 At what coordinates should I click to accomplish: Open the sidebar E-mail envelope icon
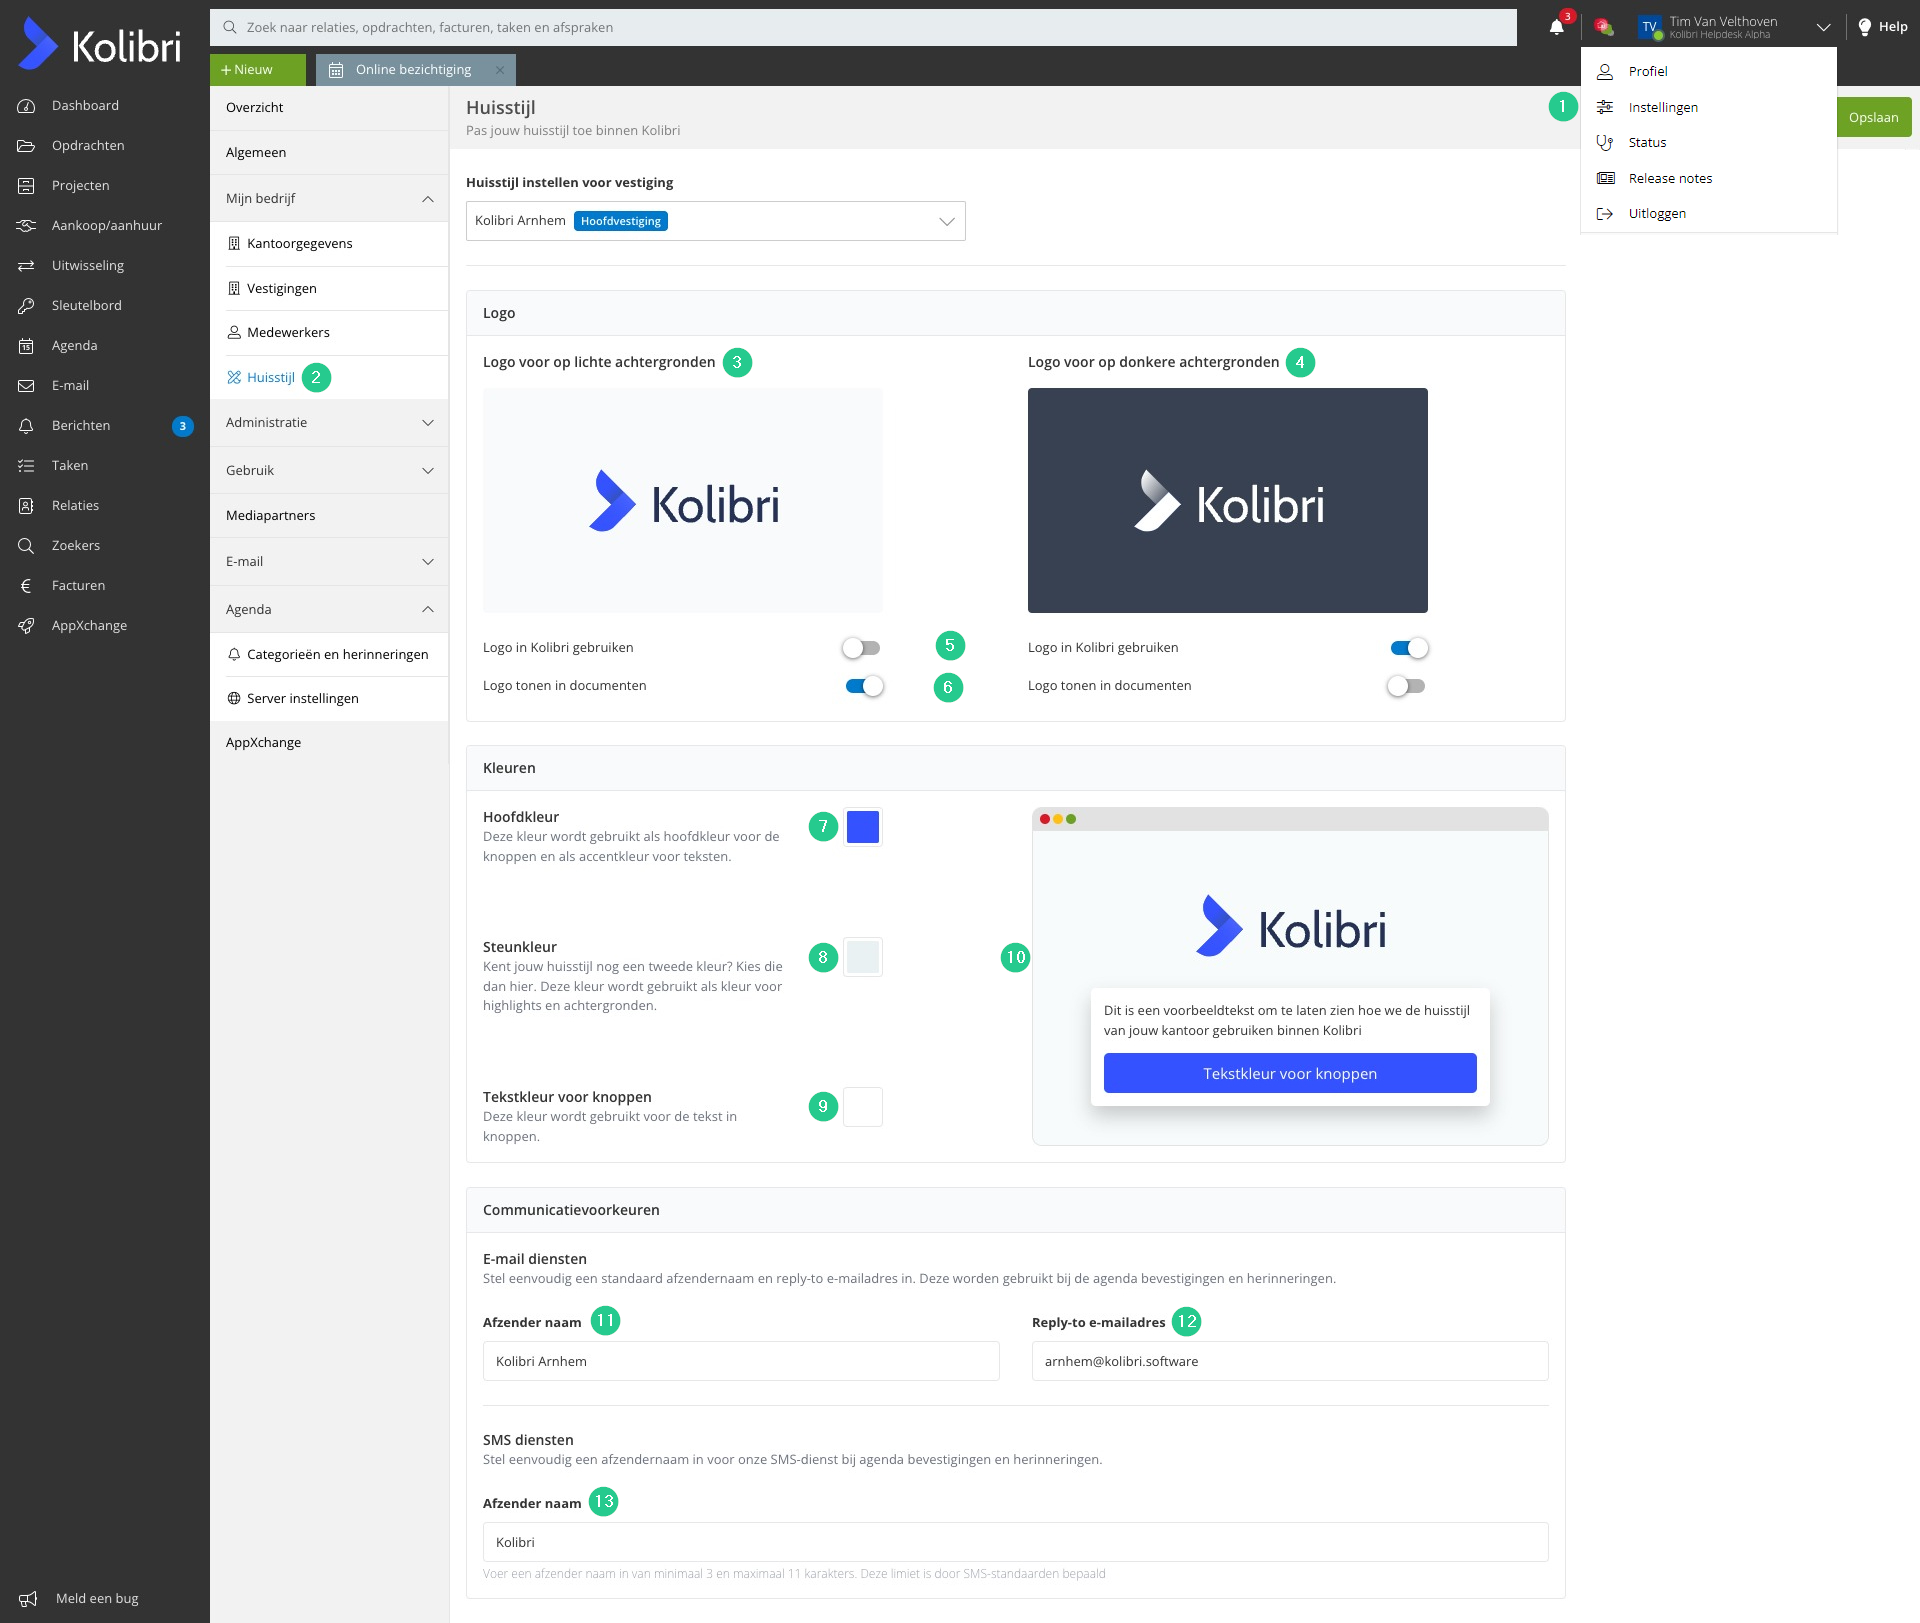coord(26,386)
